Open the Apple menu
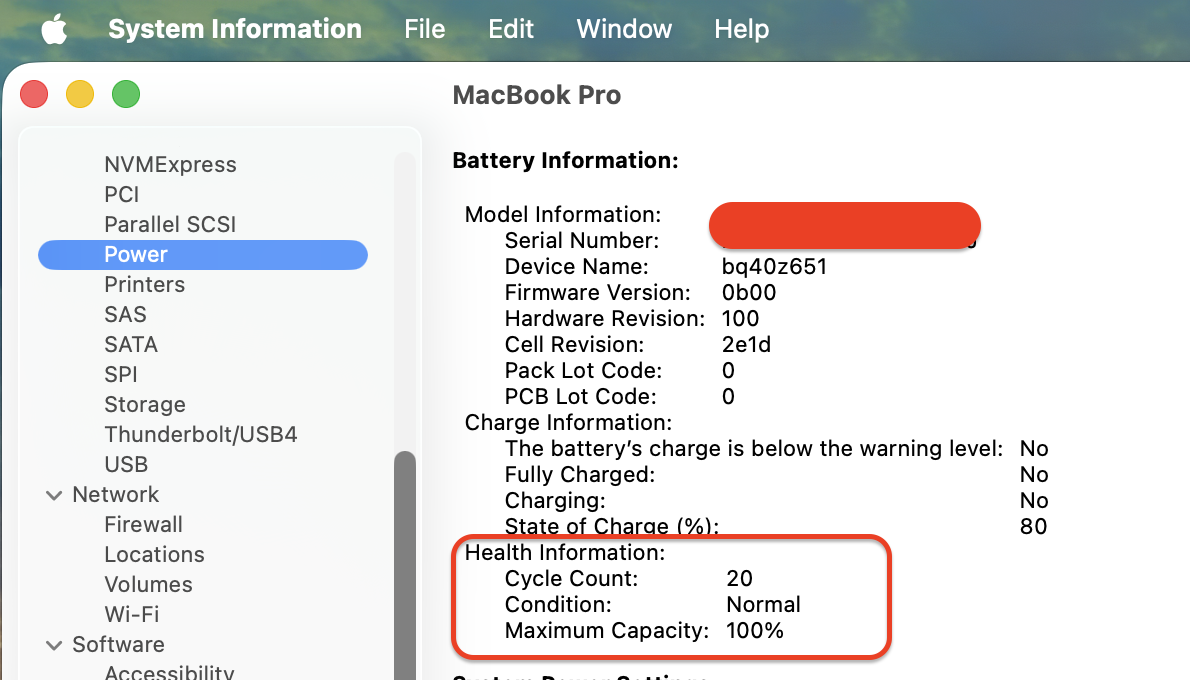Viewport: 1190px width, 680px height. (54, 30)
